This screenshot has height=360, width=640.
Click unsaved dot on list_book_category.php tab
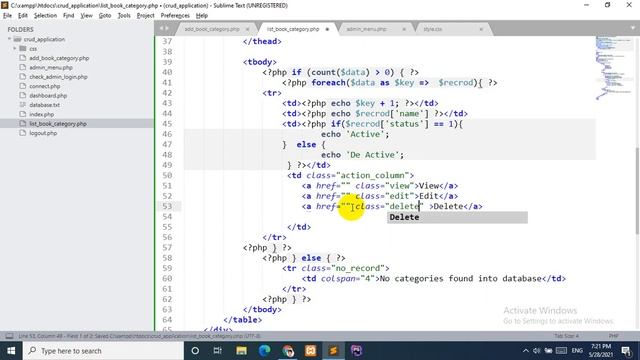point(327,29)
